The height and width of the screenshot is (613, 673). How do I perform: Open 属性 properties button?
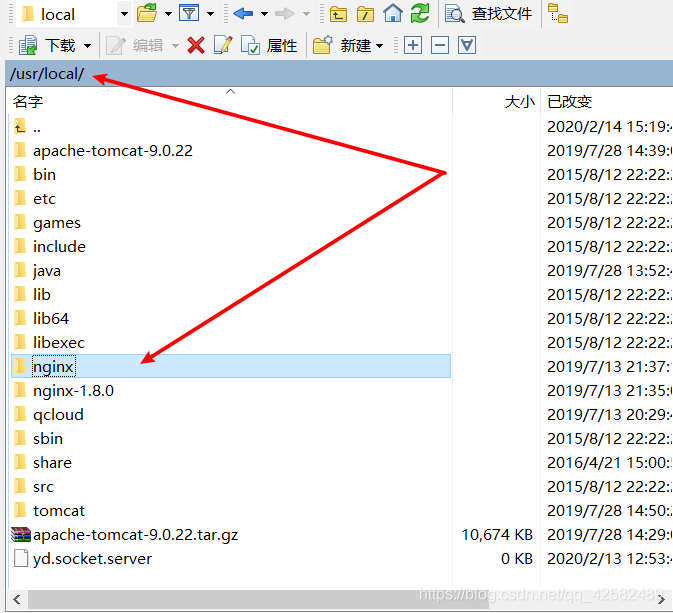pos(269,46)
